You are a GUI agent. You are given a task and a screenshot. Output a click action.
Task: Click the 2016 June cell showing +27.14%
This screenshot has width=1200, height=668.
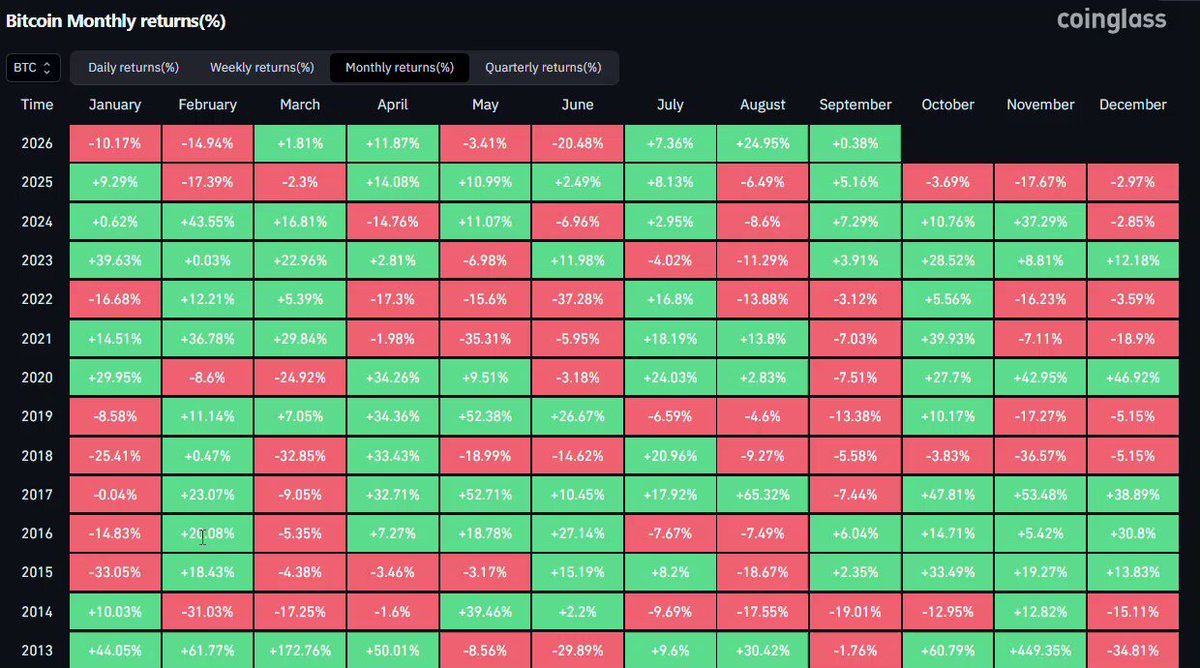click(x=578, y=533)
